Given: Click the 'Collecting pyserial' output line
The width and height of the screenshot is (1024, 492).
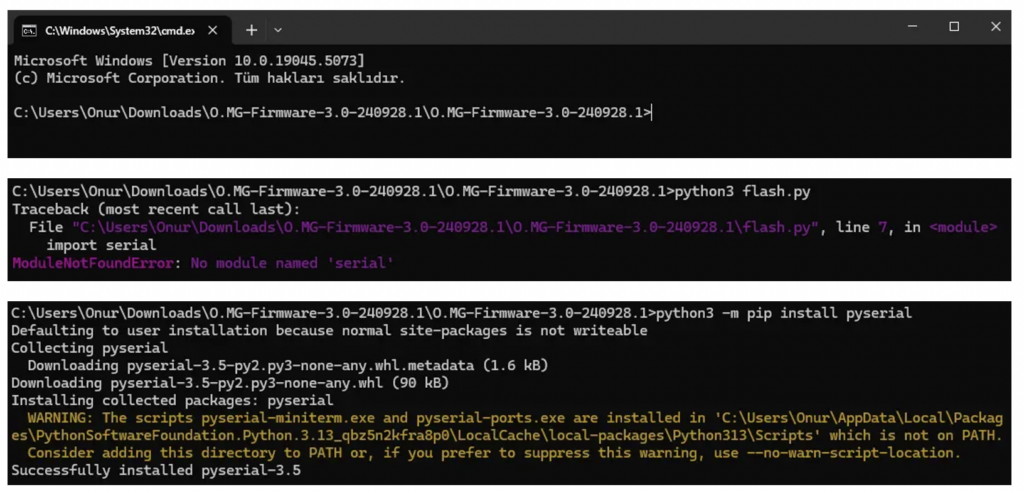Looking at the screenshot, I should (x=89, y=348).
